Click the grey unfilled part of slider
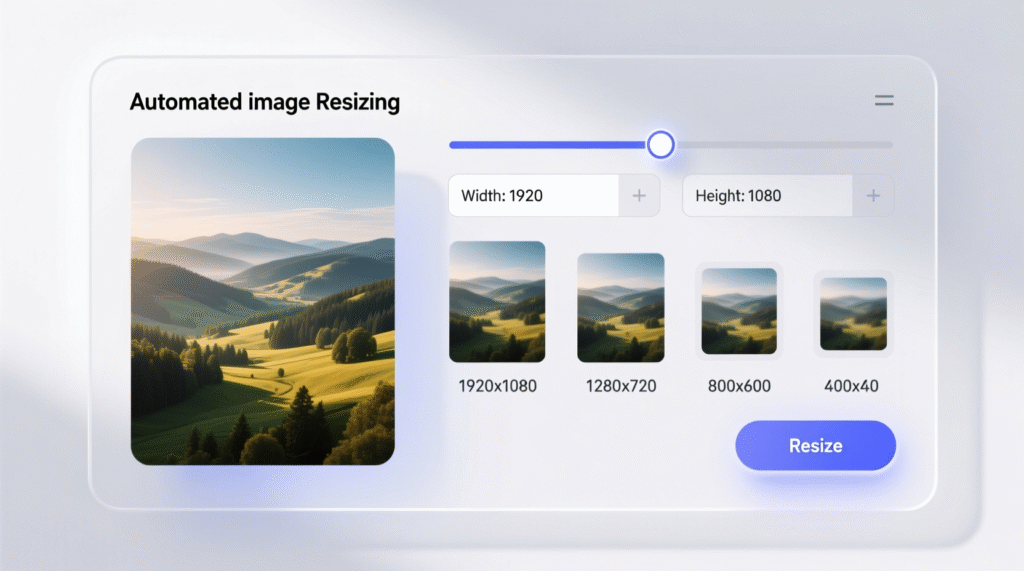Screen dimensions: 1024x571 click(784, 145)
